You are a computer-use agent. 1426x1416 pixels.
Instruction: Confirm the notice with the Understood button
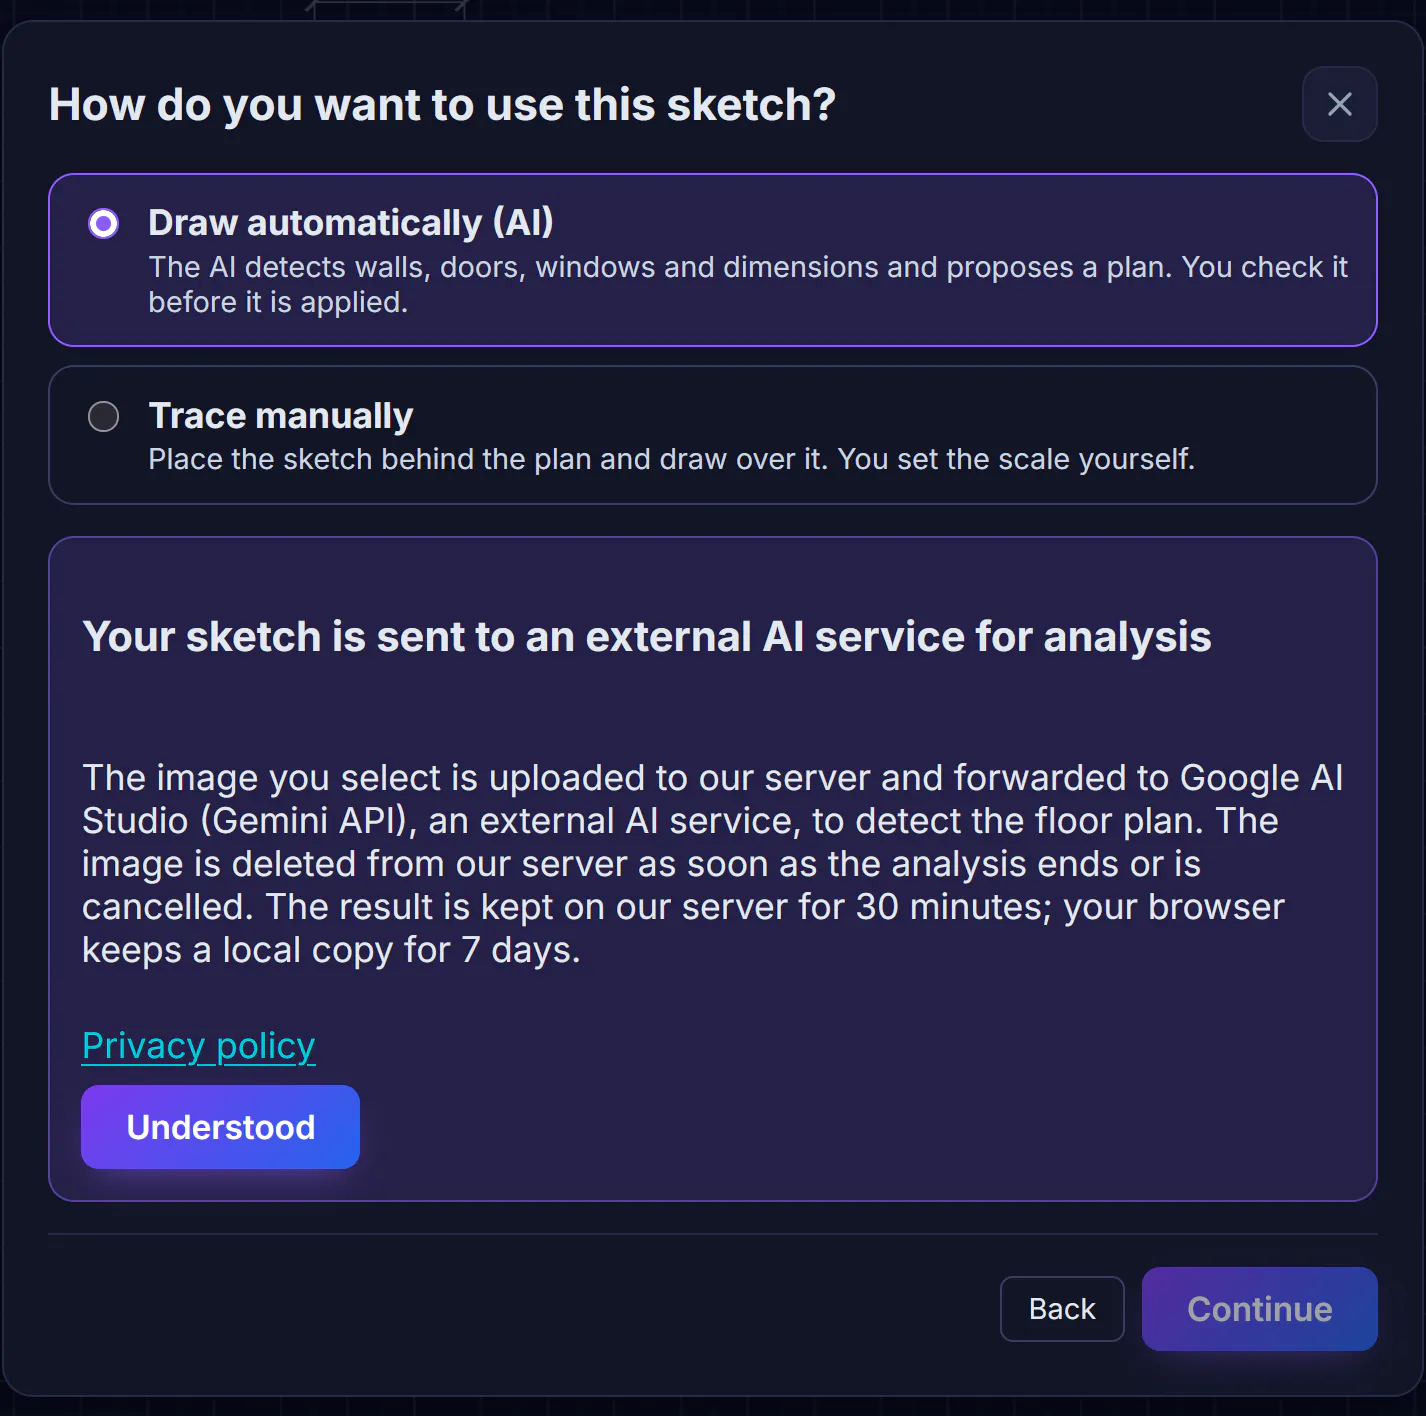tap(220, 1127)
